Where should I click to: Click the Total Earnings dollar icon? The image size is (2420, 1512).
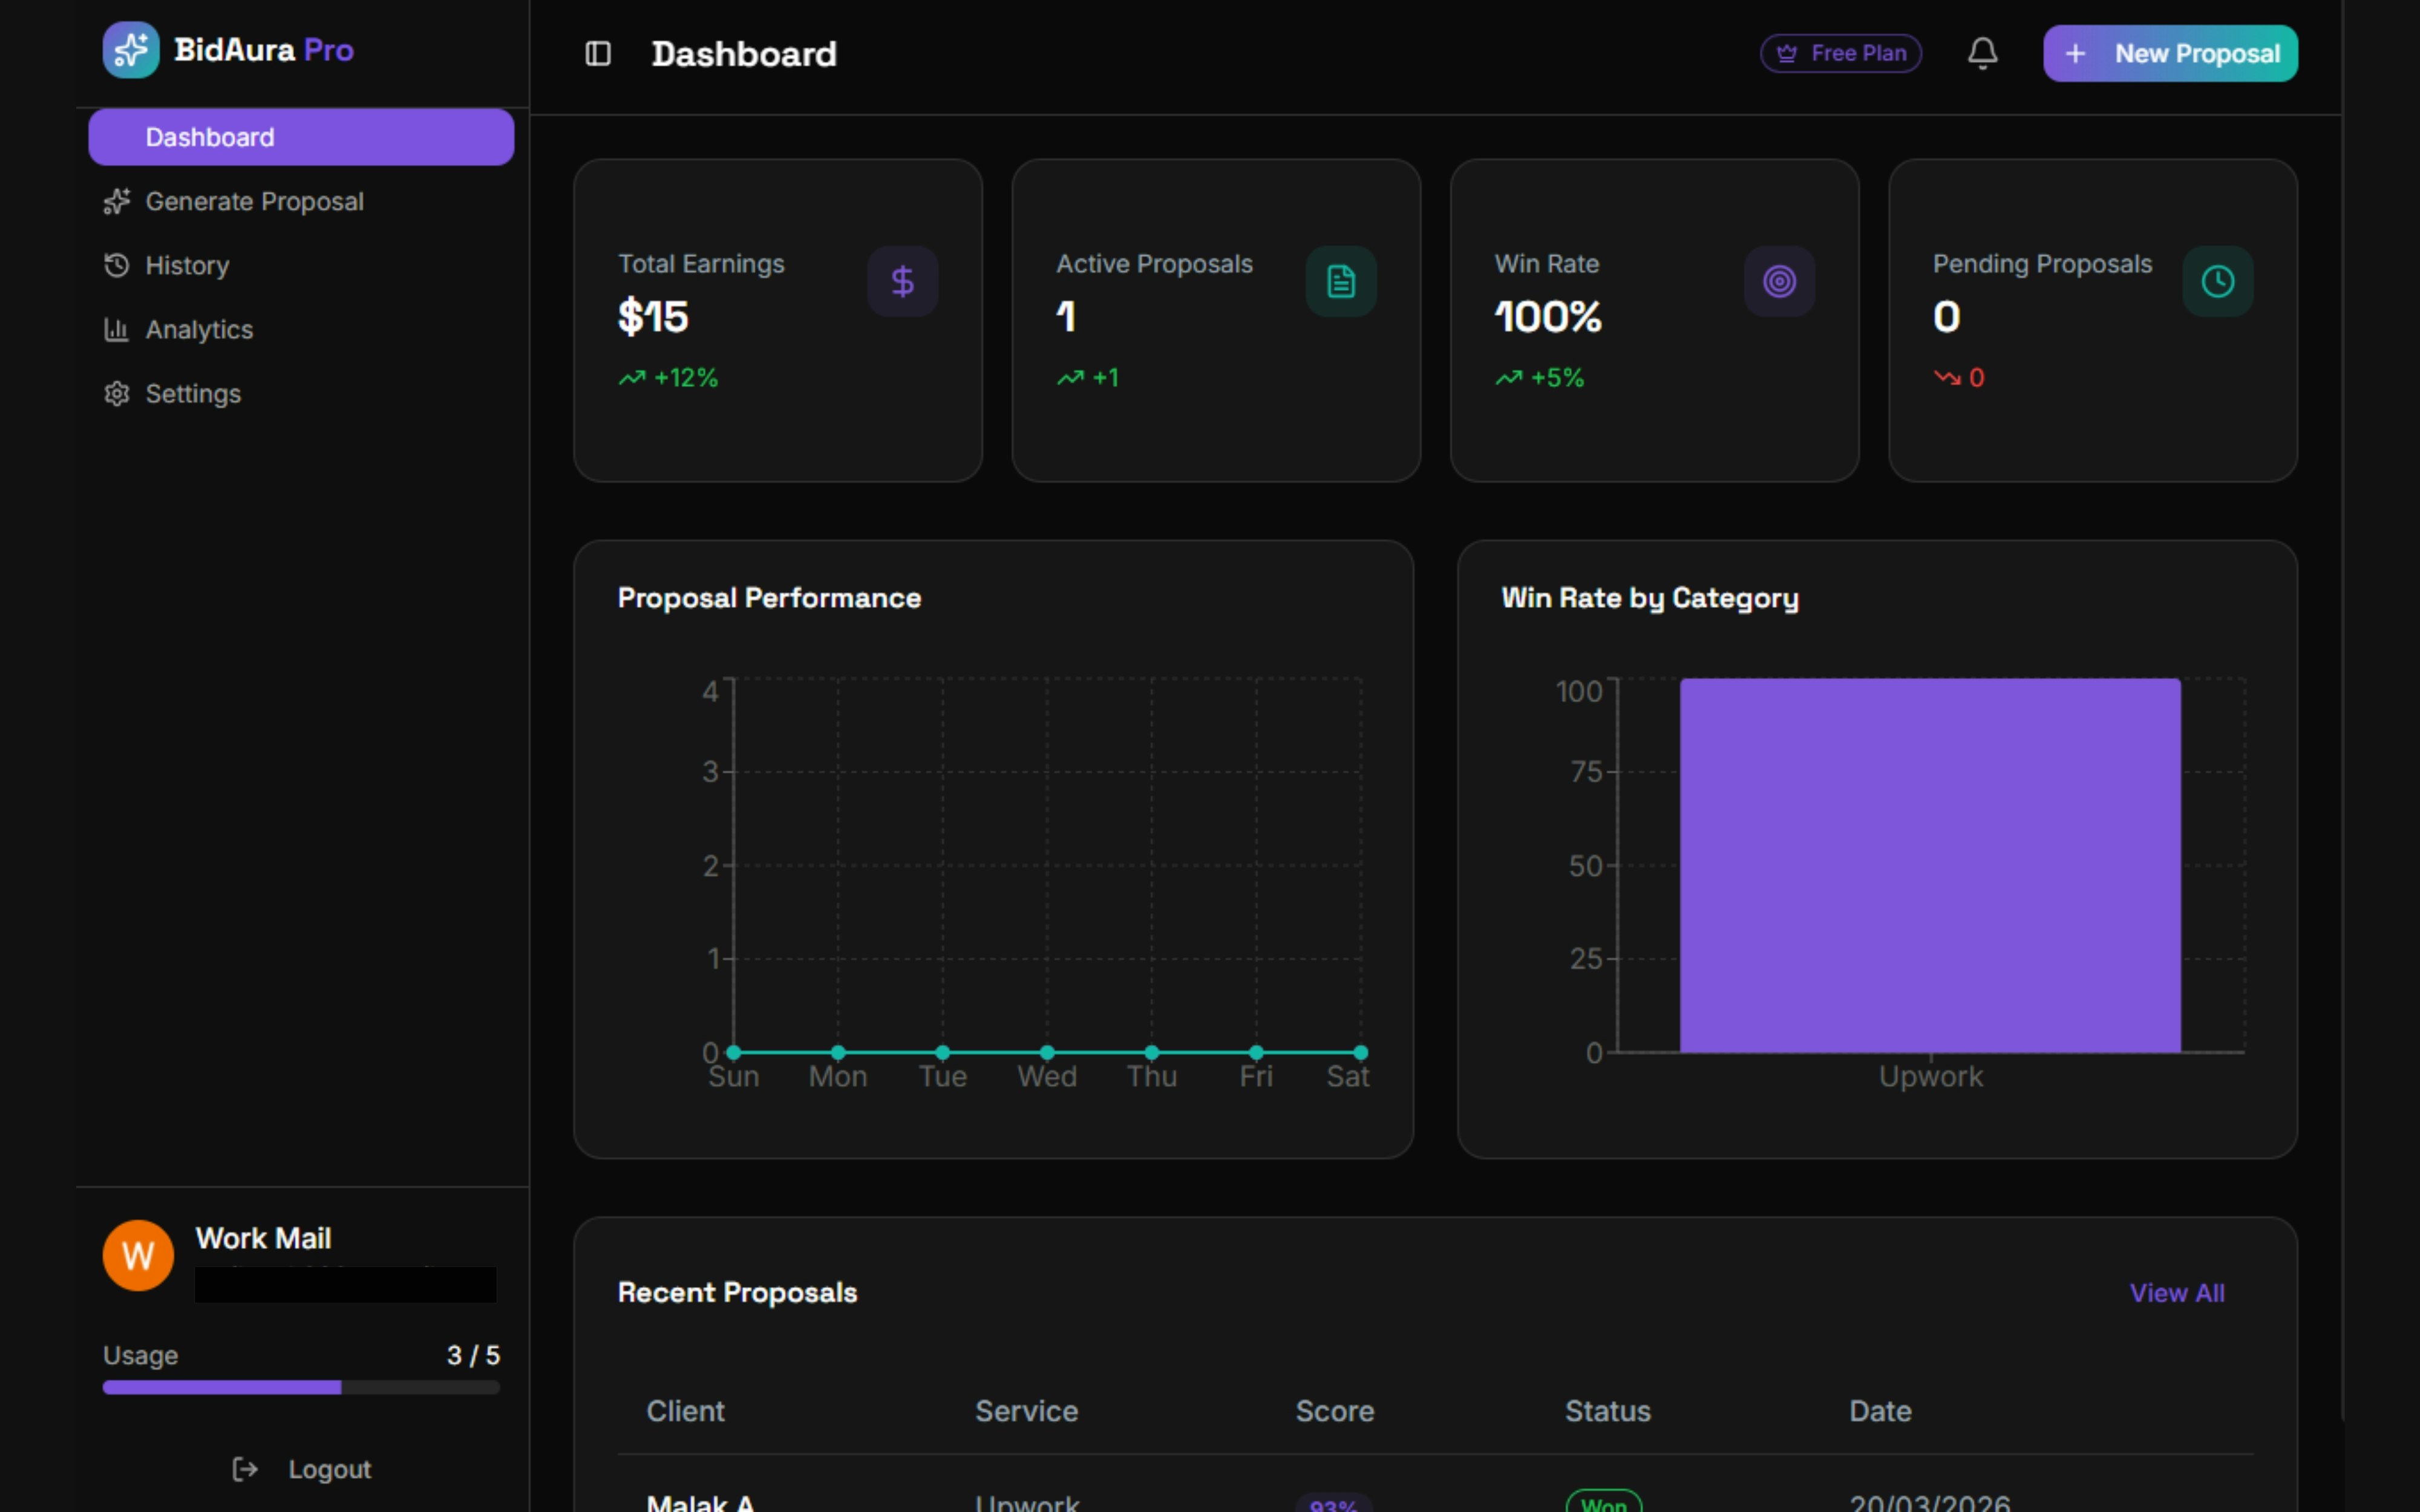point(902,282)
